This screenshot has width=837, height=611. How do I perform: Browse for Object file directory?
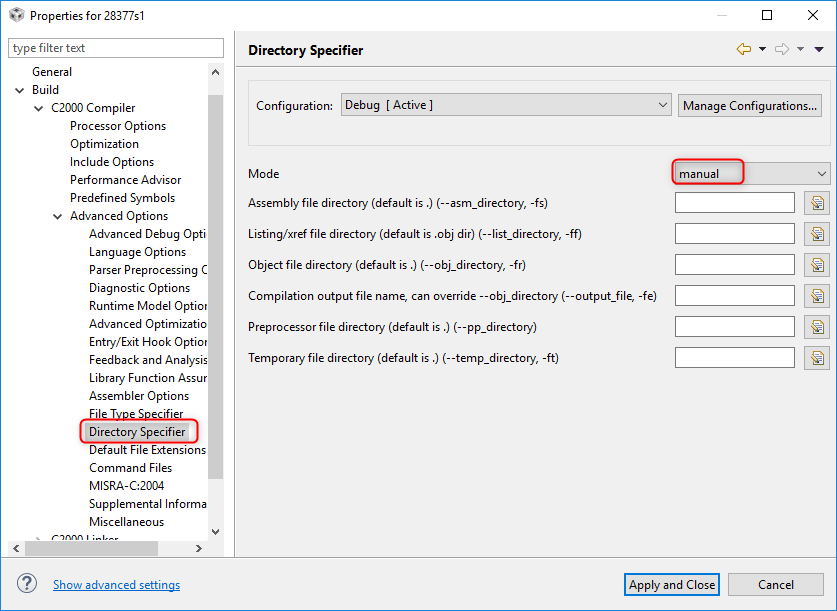[817, 265]
